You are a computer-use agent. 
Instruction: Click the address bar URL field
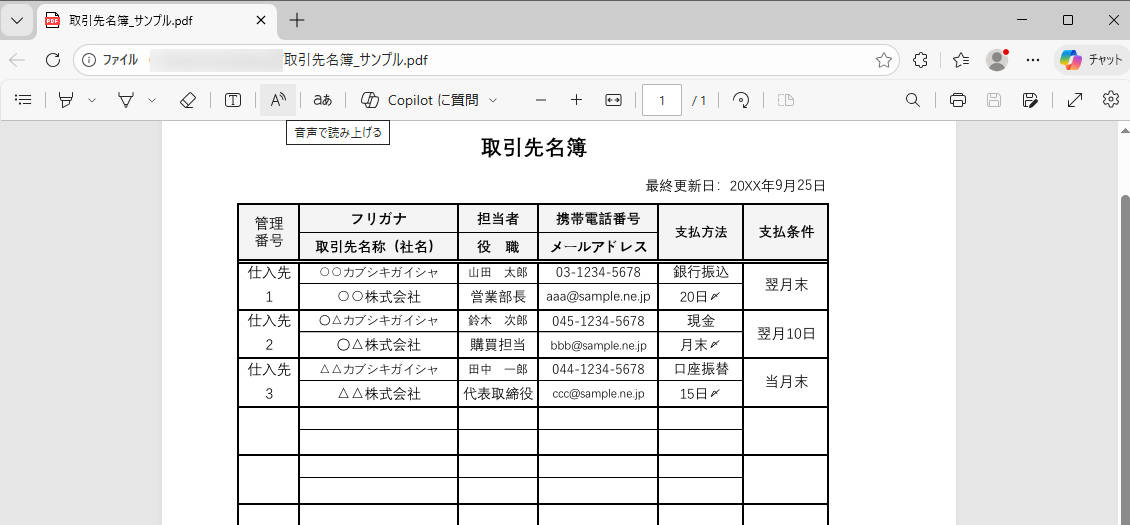(x=487, y=60)
